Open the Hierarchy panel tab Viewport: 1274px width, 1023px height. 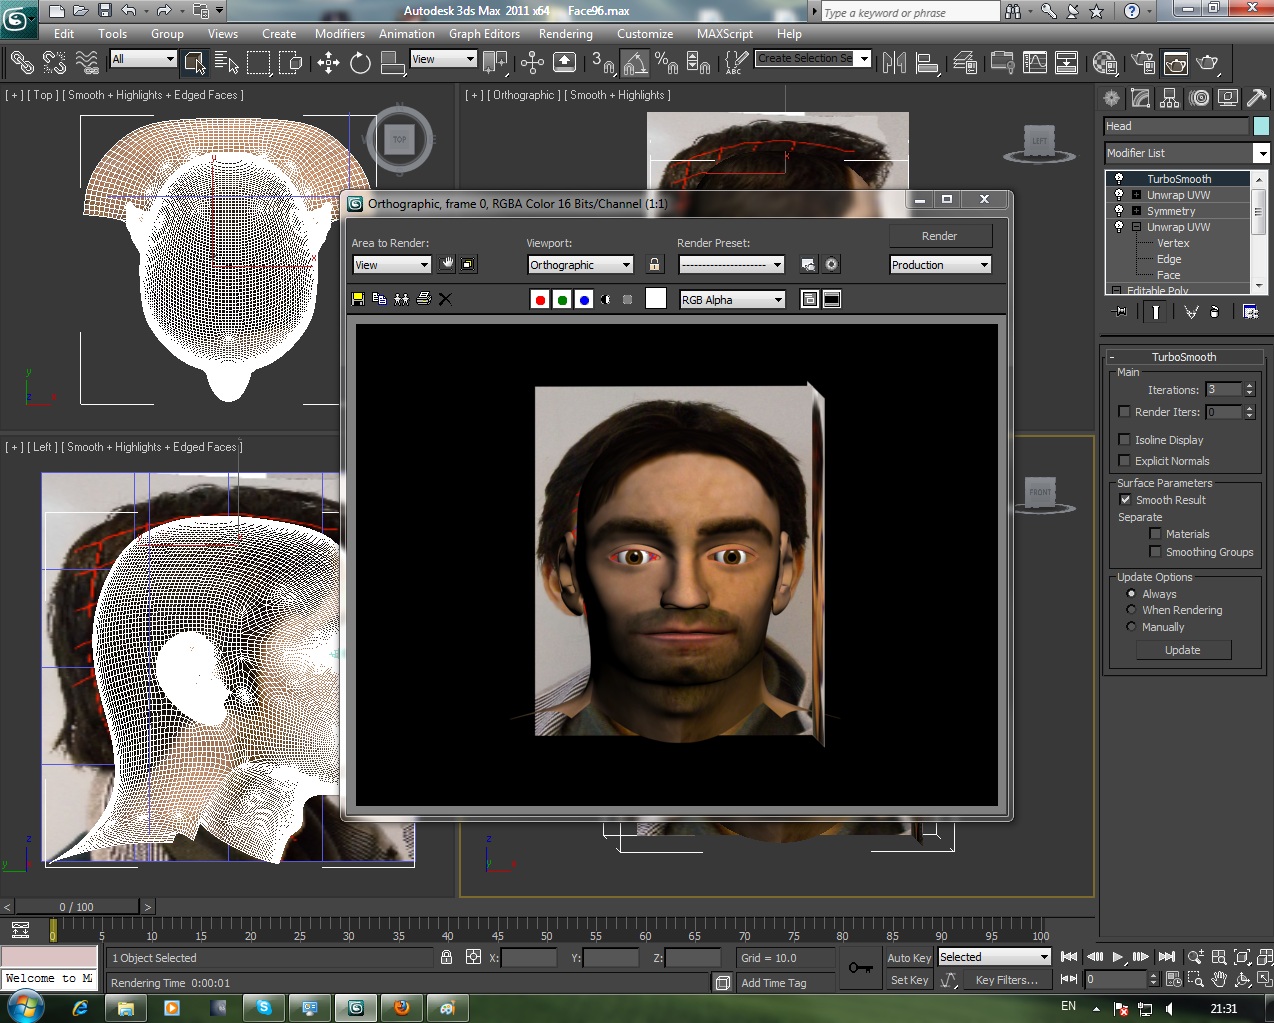click(x=1169, y=98)
